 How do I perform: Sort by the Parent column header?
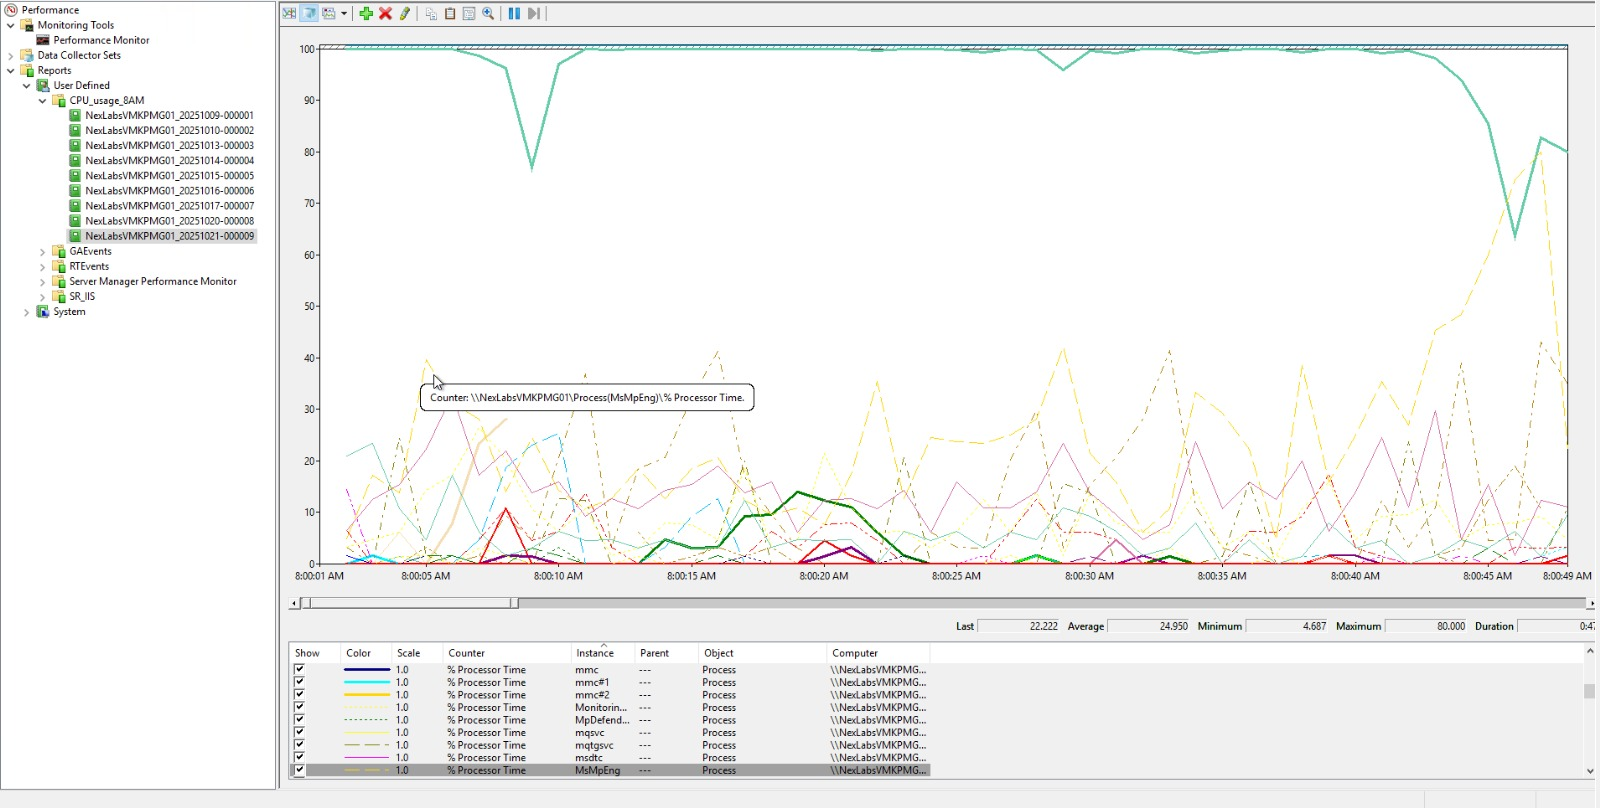pyautogui.click(x=666, y=653)
